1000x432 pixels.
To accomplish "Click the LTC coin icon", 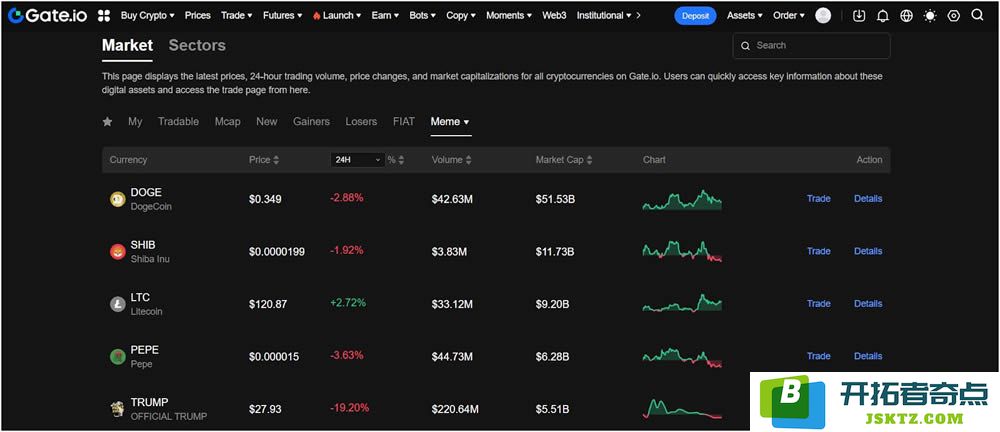I will (117, 304).
